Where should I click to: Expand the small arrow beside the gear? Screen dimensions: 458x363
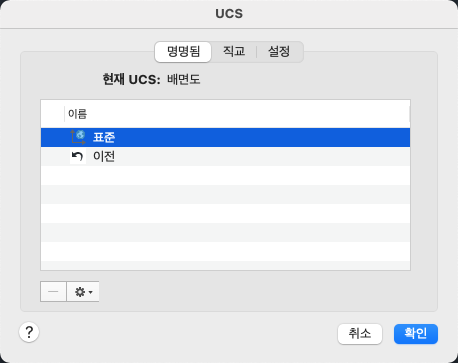point(91,292)
